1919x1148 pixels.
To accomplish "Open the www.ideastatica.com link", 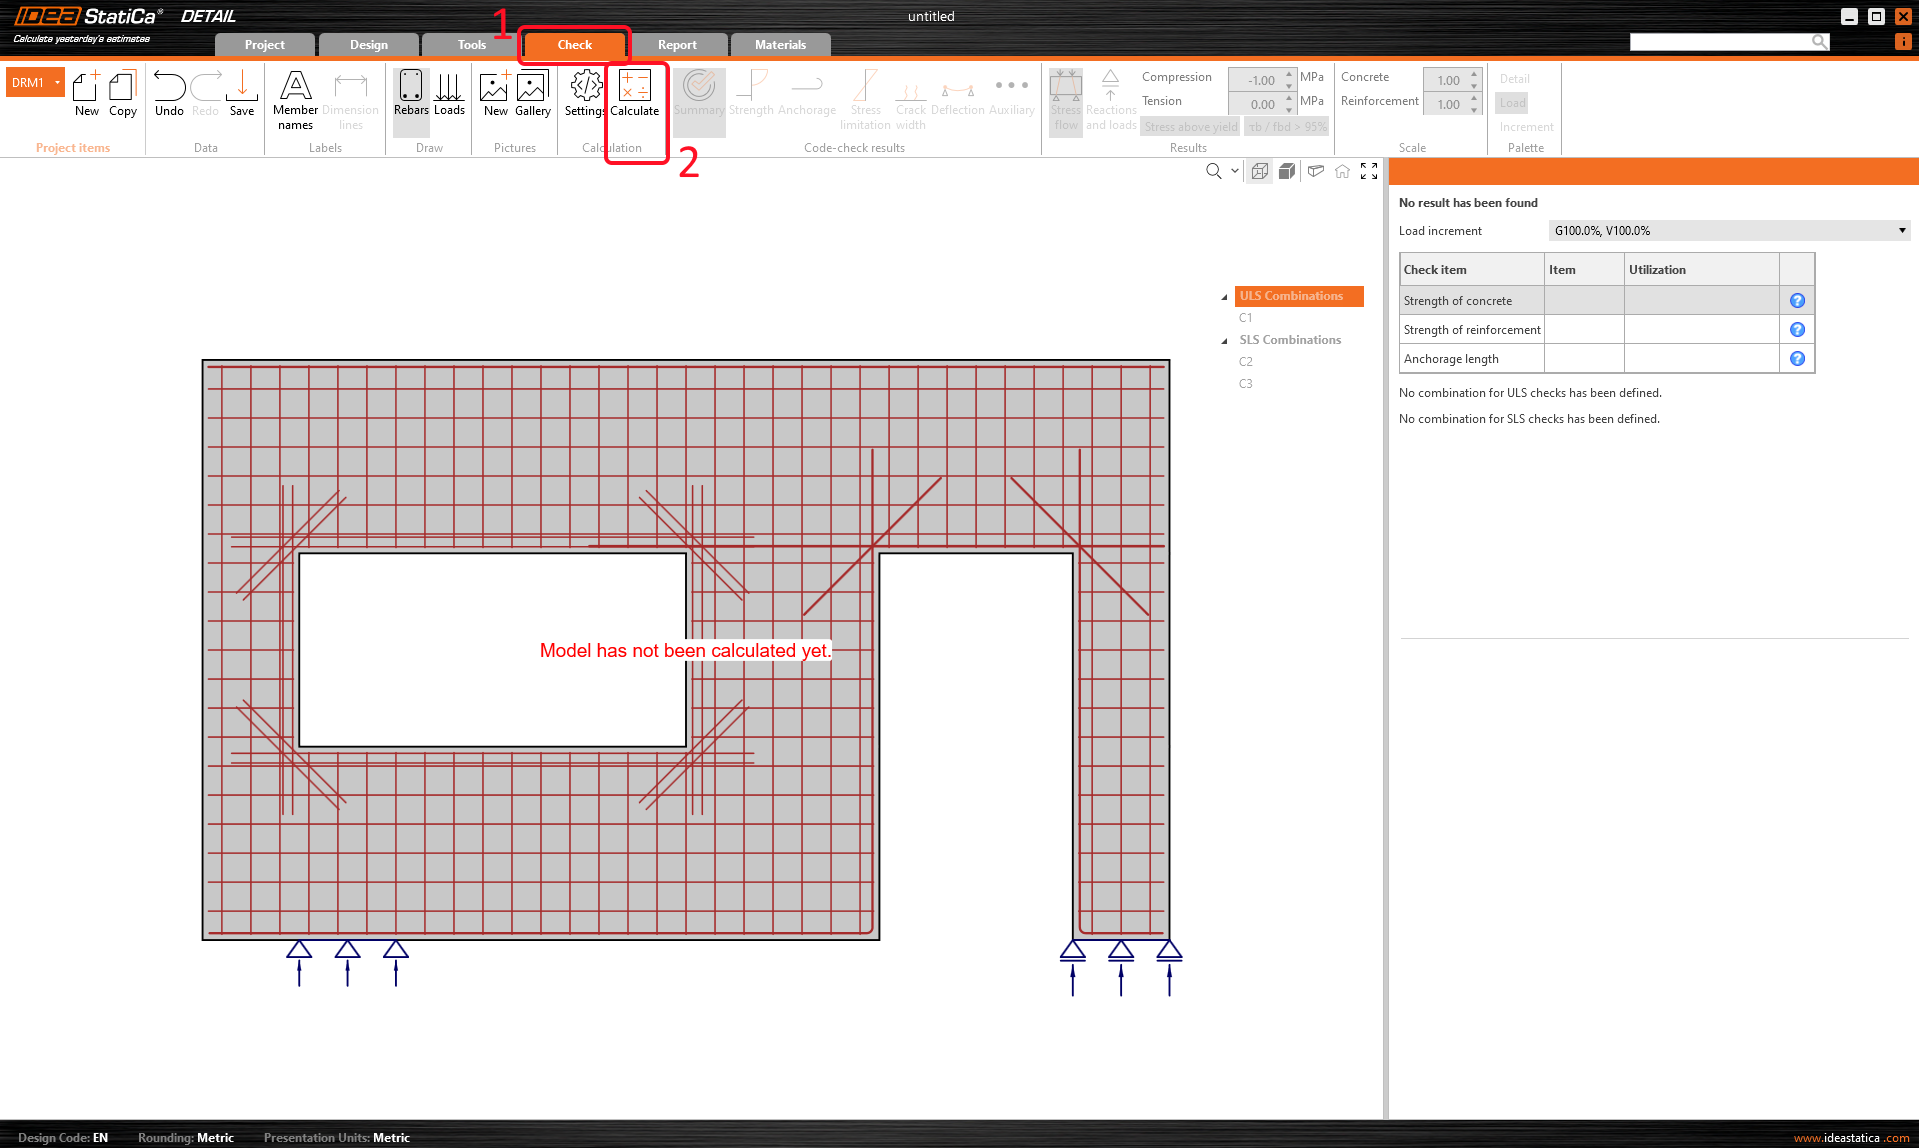I will 1851,1137.
